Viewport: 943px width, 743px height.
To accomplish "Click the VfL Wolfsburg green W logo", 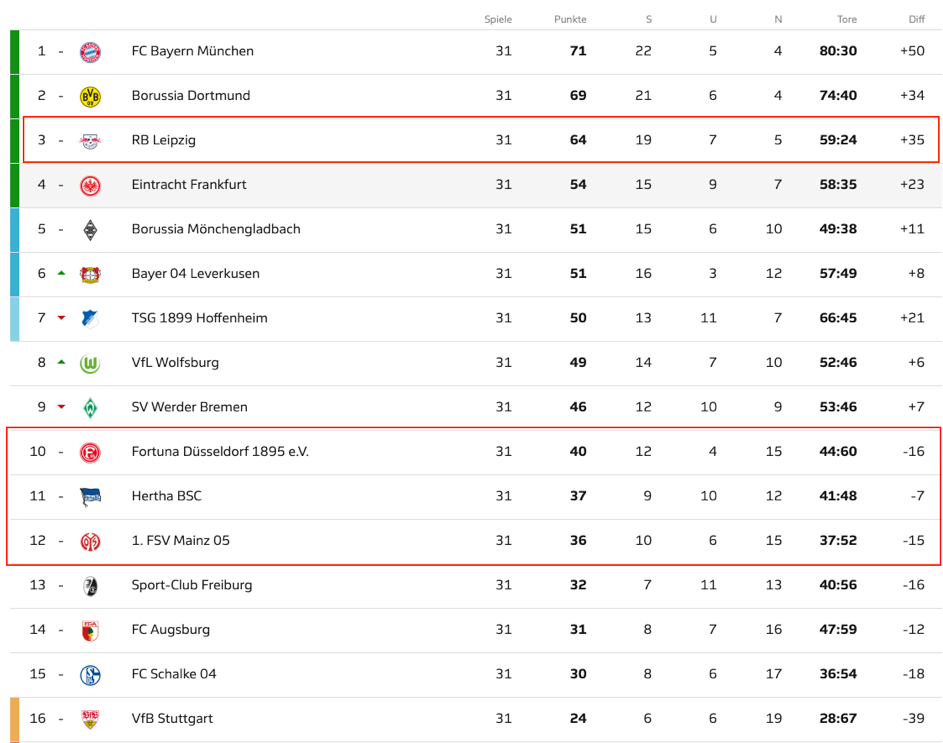I will pyautogui.click(x=90, y=363).
